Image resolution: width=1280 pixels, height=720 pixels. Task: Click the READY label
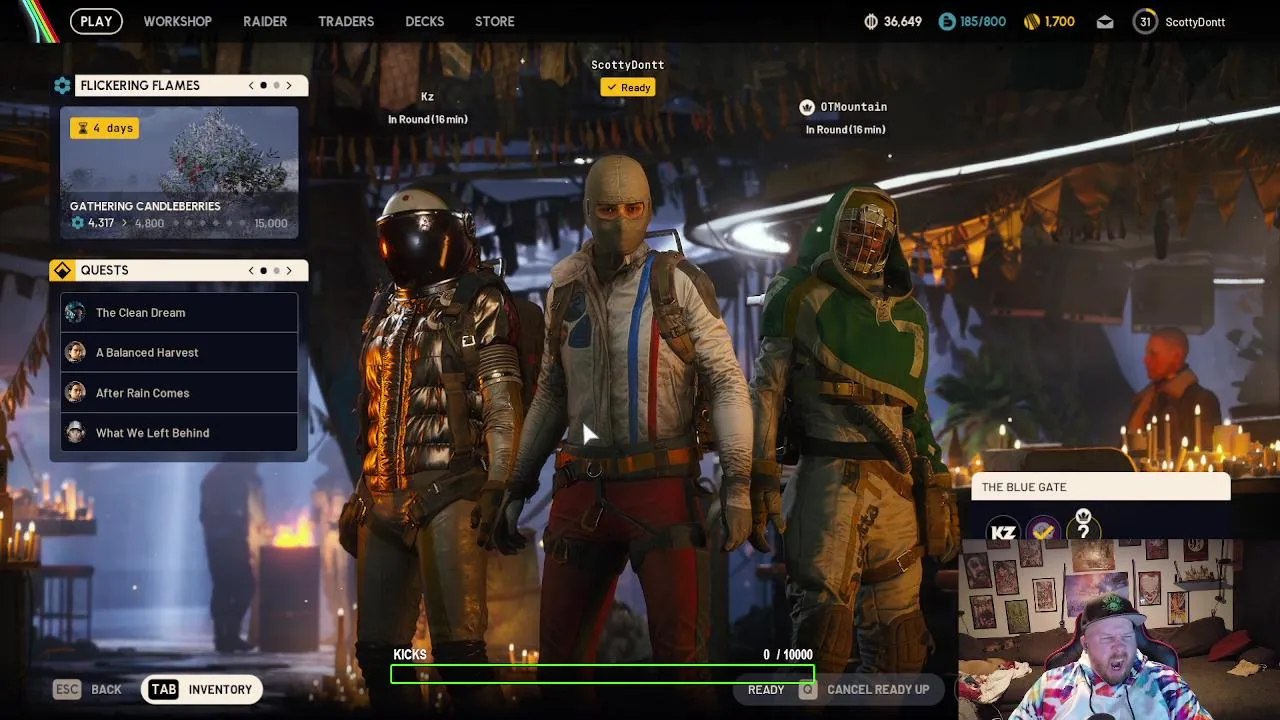click(766, 689)
